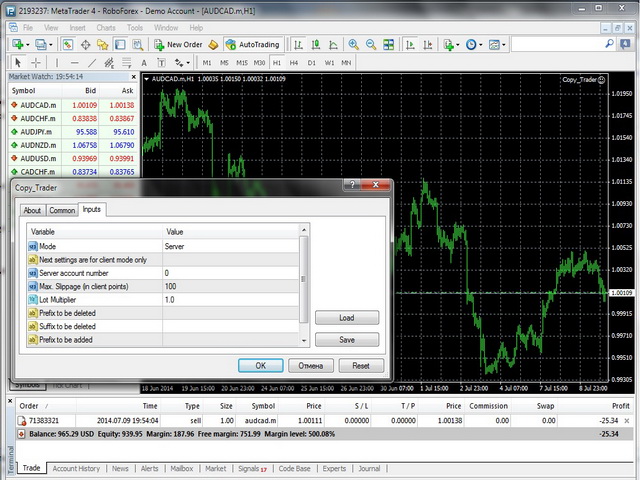Image resolution: width=640 pixels, height=480 pixels.
Task: Switch to M1 timeframe
Action: pos(207,62)
